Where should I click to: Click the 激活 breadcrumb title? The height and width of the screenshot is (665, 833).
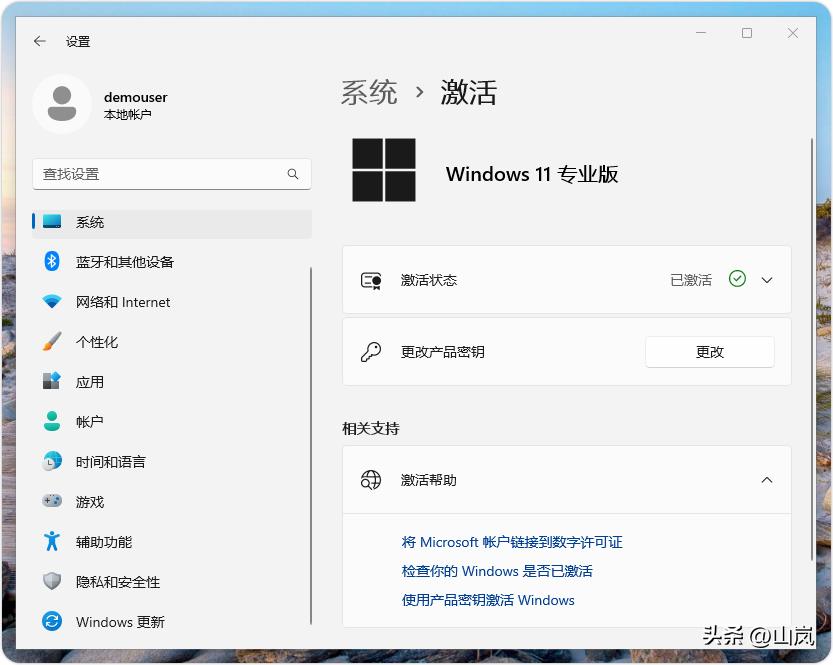tap(468, 92)
